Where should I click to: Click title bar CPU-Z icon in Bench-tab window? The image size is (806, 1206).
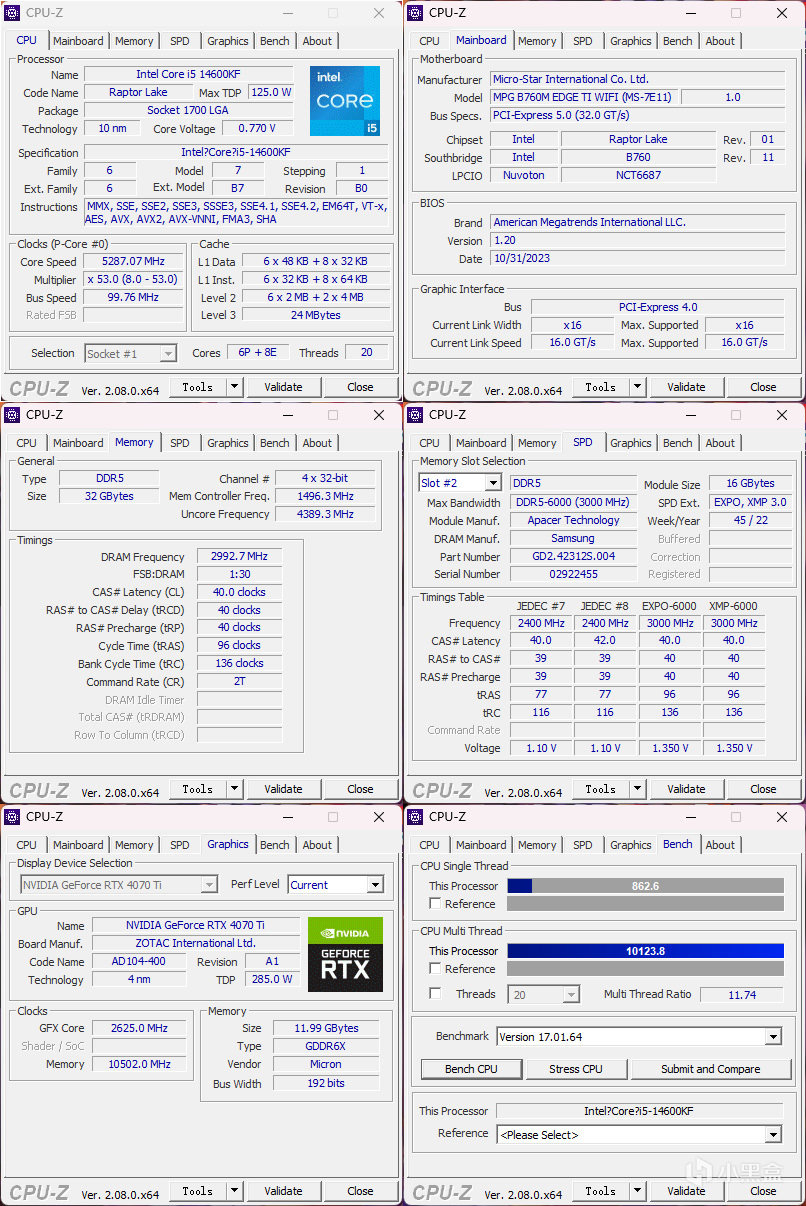[x=415, y=817]
